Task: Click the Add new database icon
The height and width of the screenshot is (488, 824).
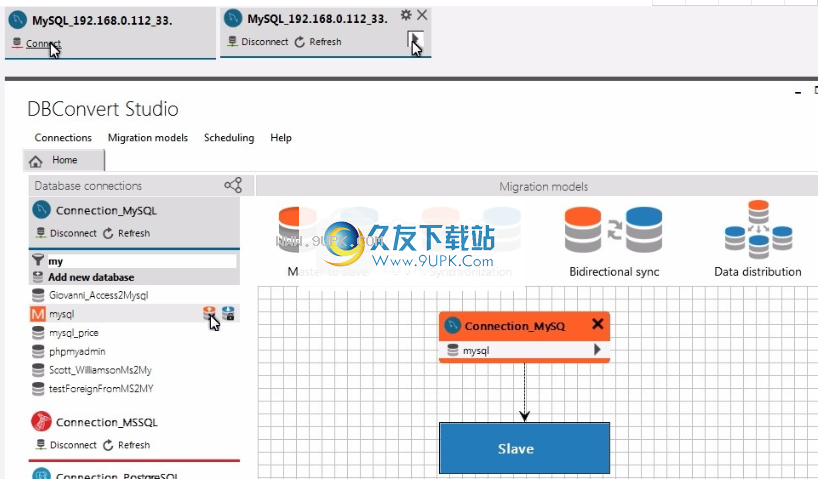Action: 38,277
